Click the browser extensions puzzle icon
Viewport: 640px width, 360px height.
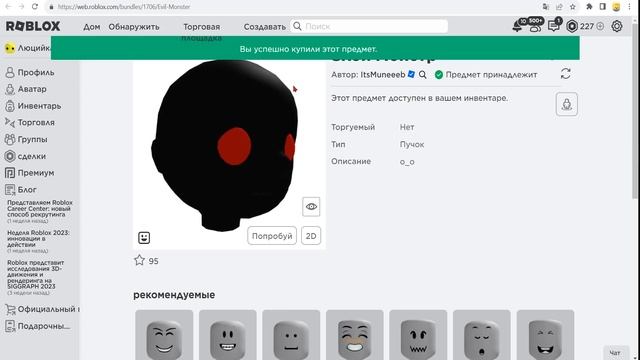[x=589, y=7]
